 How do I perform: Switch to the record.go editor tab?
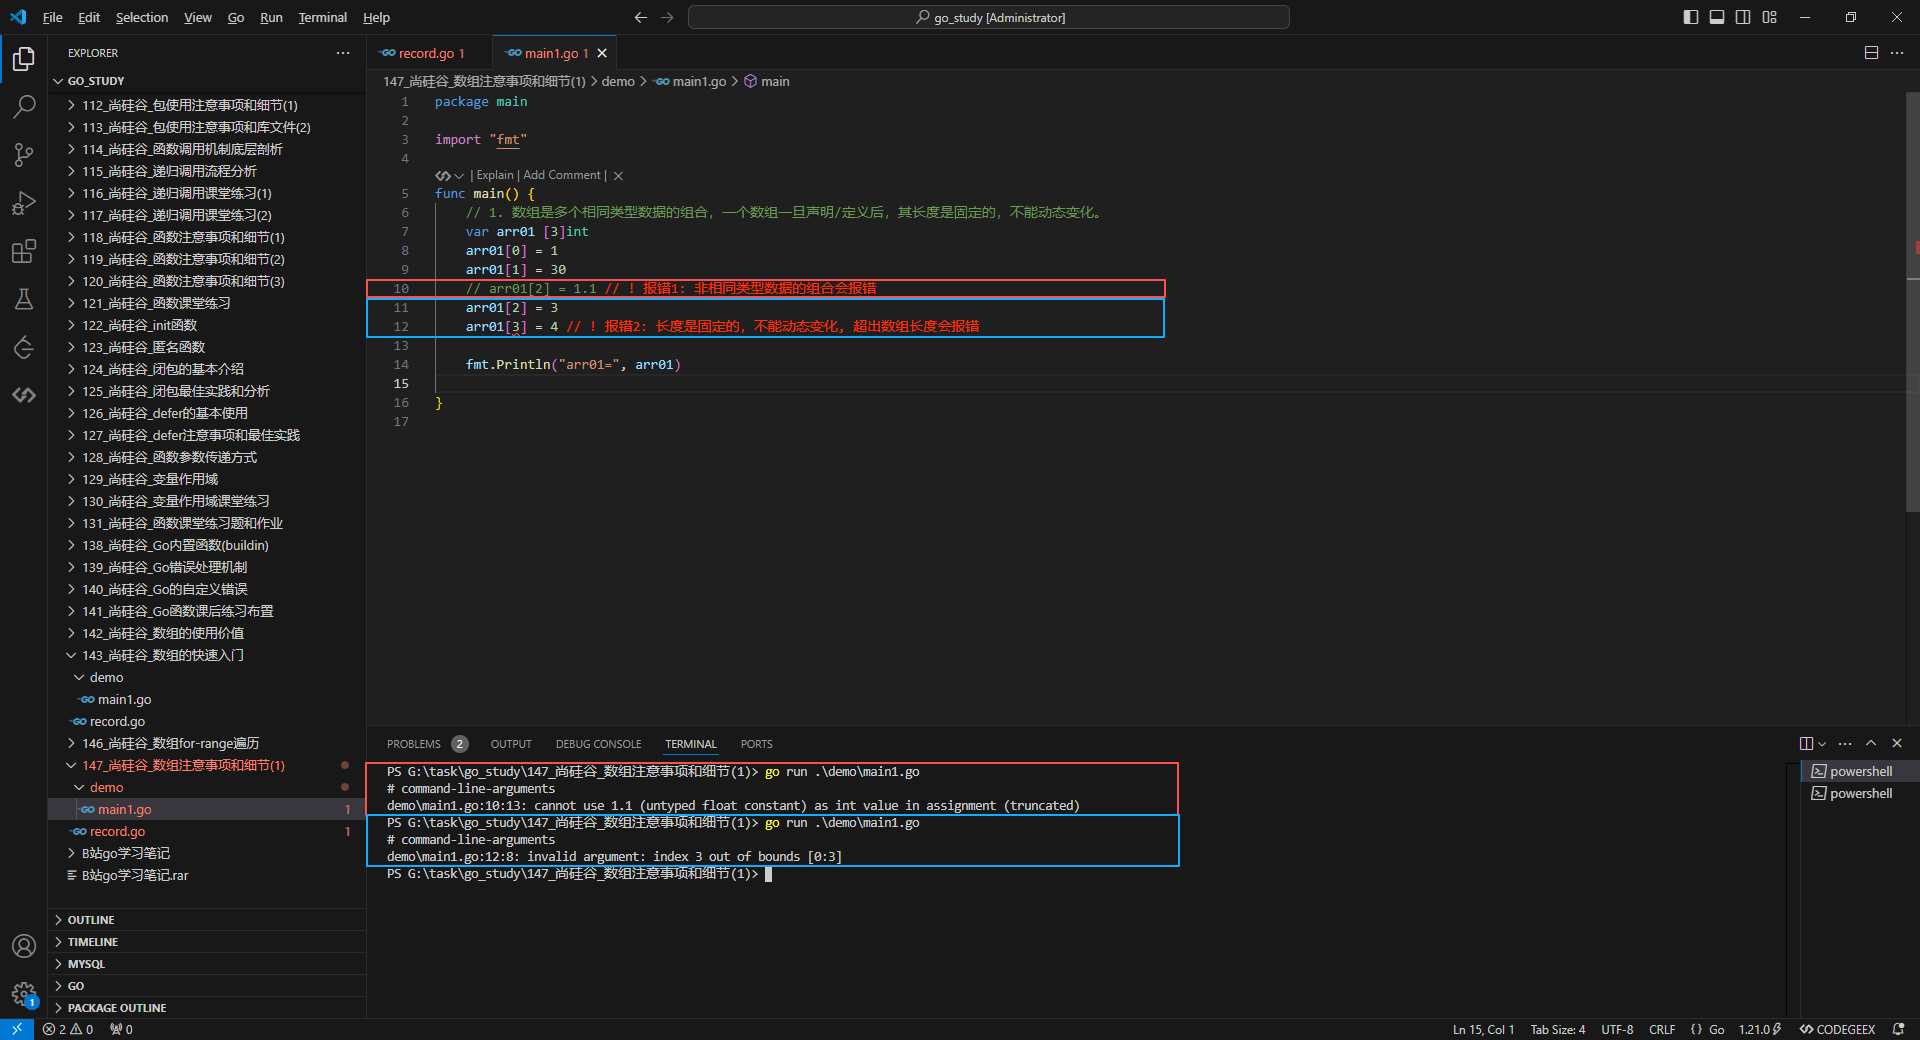430,53
